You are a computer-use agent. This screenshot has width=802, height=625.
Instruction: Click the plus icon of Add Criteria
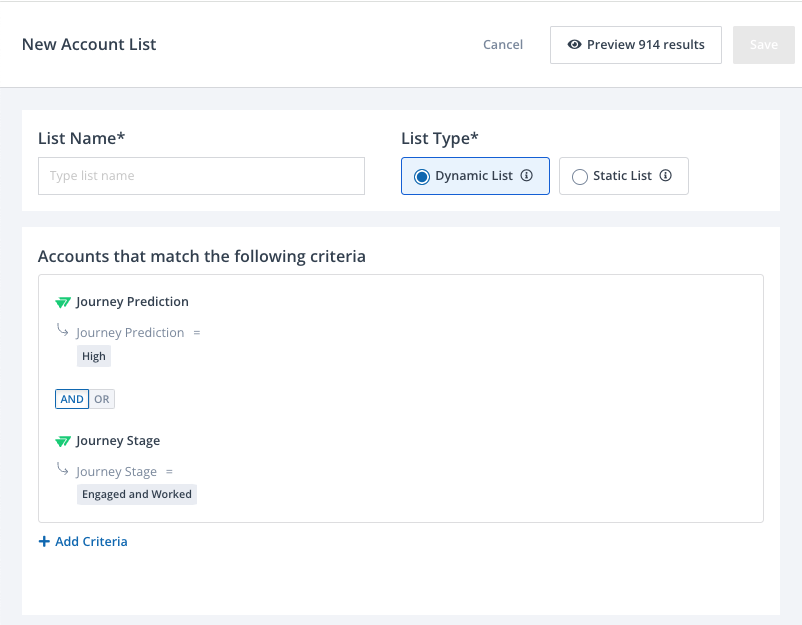pyautogui.click(x=44, y=541)
